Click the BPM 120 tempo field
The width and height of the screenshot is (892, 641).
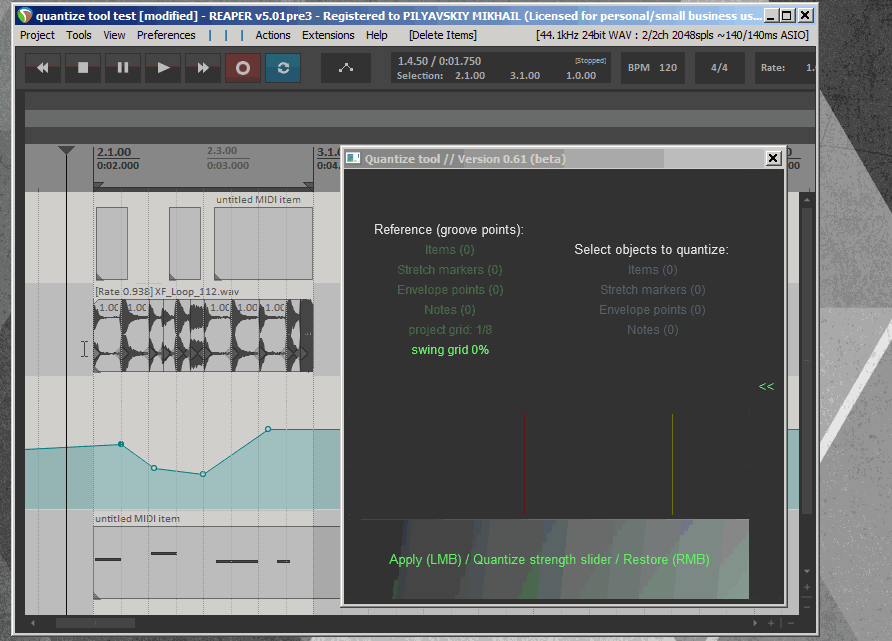pos(653,68)
